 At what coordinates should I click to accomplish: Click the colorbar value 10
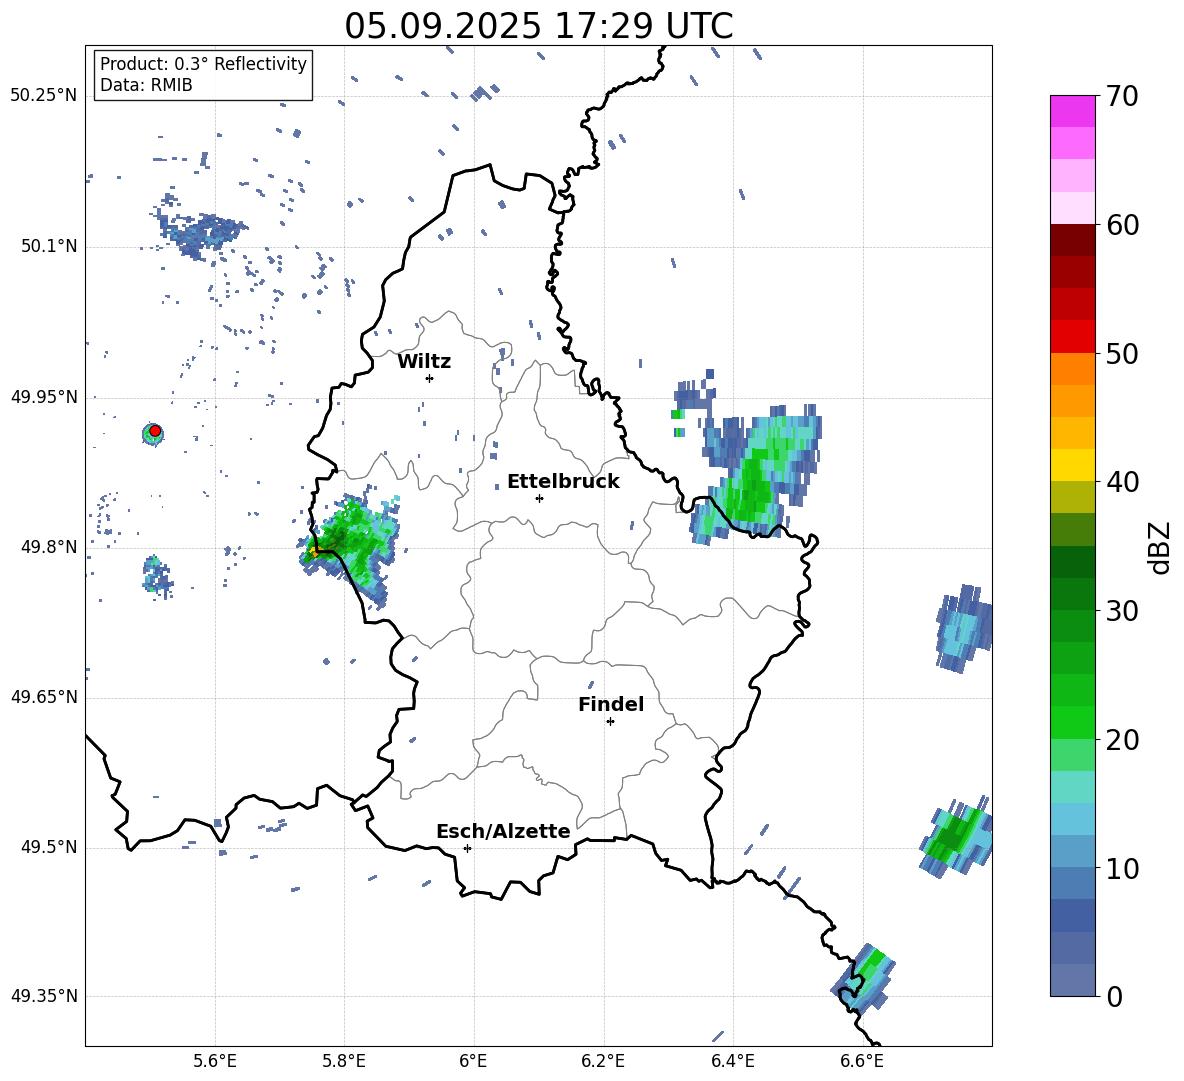coord(1122,868)
